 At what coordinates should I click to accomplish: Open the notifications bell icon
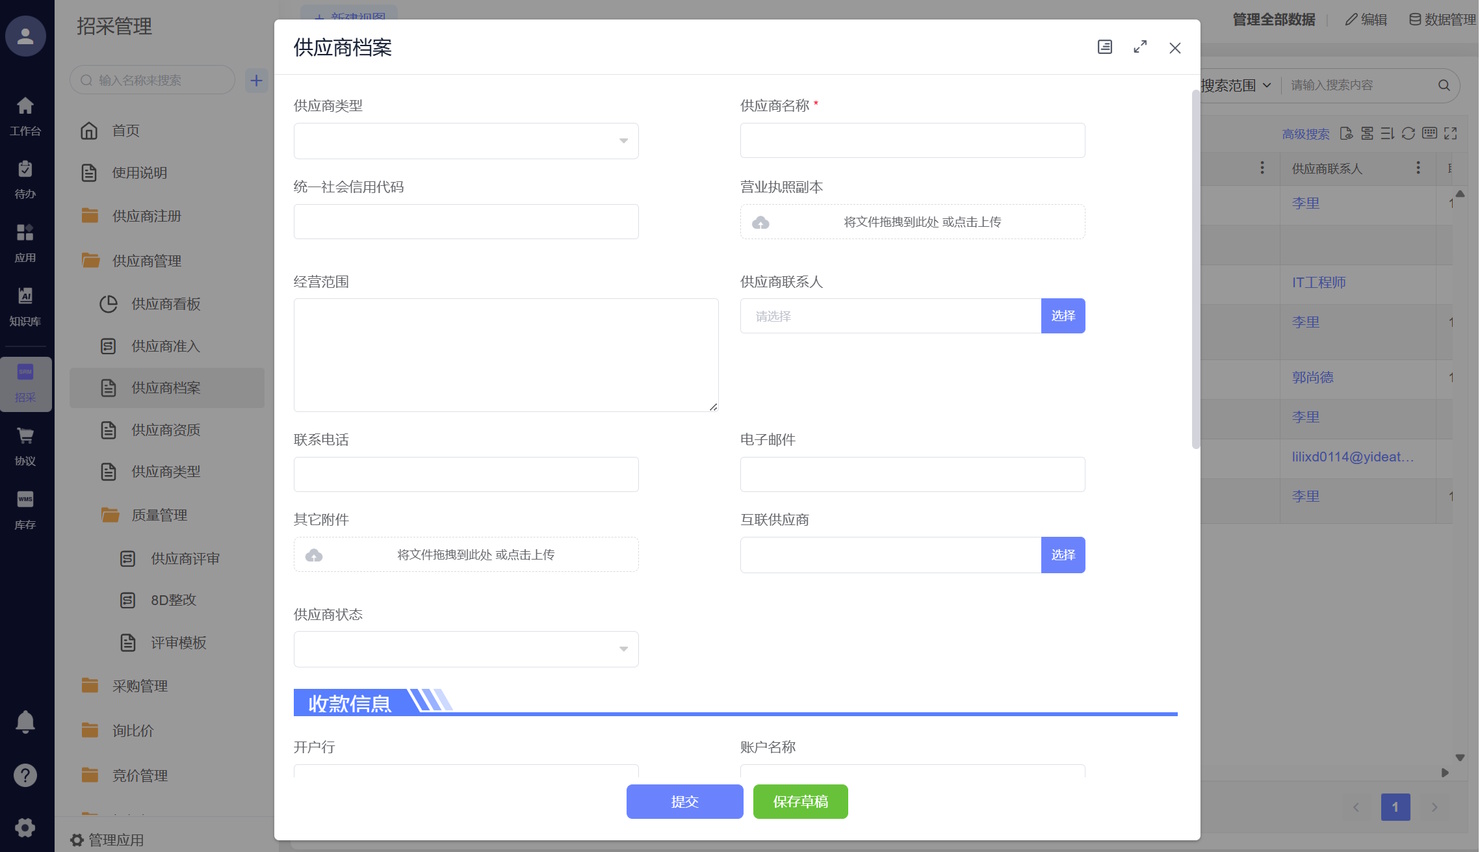(25, 722)
